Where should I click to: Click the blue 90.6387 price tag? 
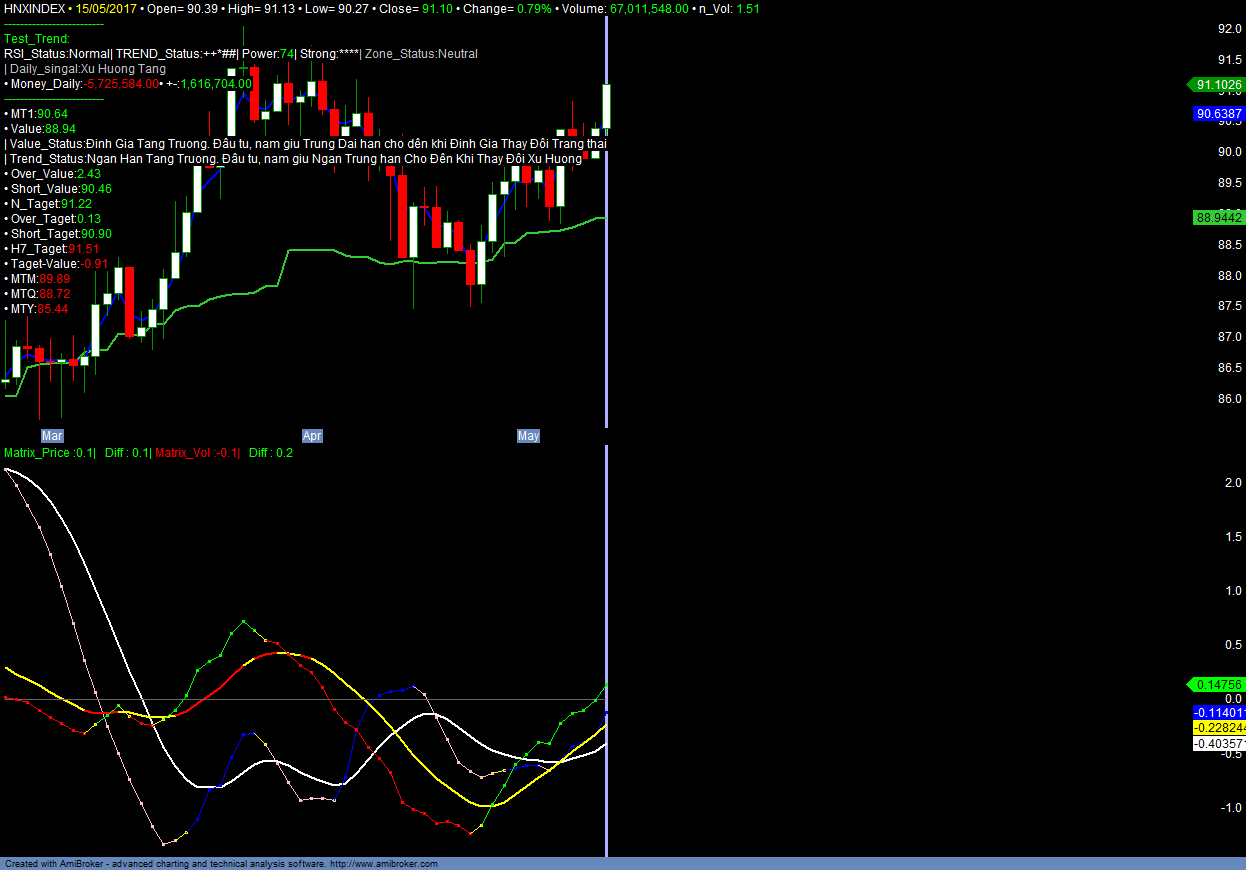1218,114
